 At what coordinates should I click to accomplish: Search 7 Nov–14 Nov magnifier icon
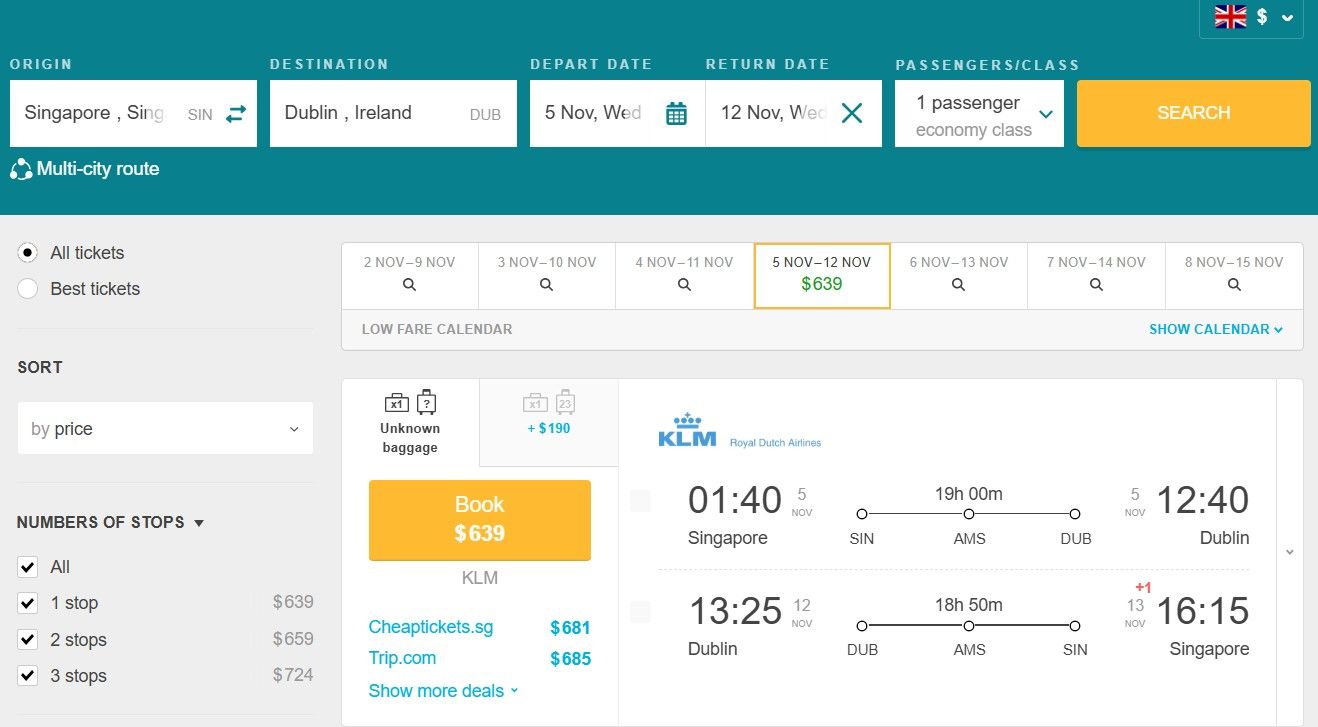coord(1096,285)
